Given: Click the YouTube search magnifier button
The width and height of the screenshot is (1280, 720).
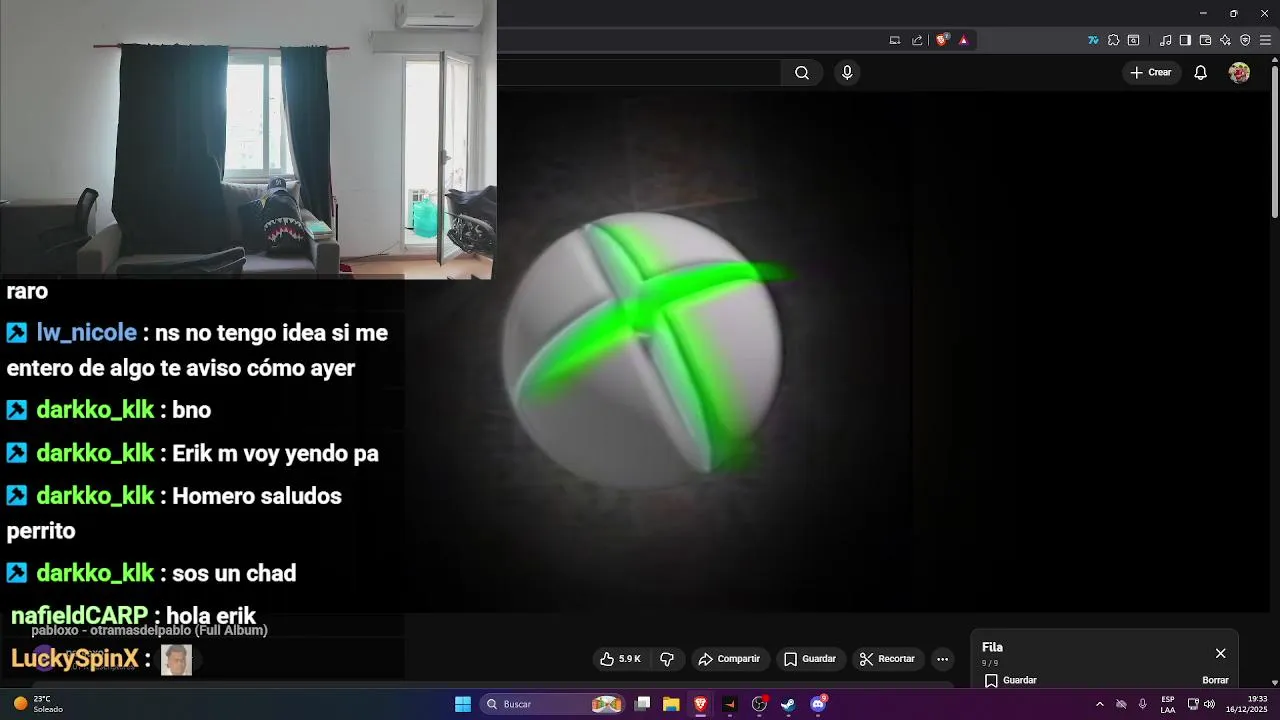Looking at the screenshot, I should (802, 73).
